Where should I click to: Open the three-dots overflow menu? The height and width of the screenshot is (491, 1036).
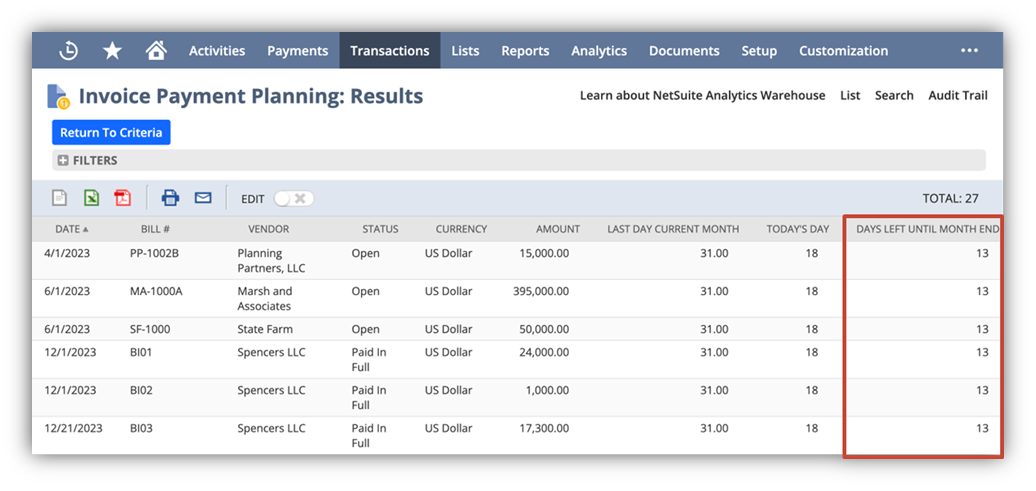pyautogui.click(x=969, y=51)
